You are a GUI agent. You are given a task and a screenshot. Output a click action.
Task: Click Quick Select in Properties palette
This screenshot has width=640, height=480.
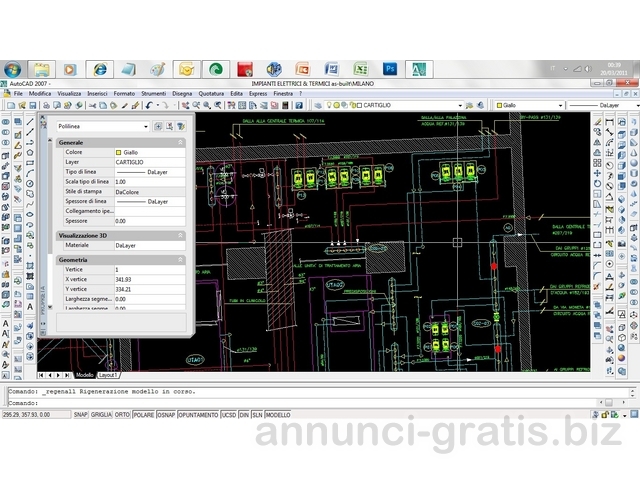[181, 127]
